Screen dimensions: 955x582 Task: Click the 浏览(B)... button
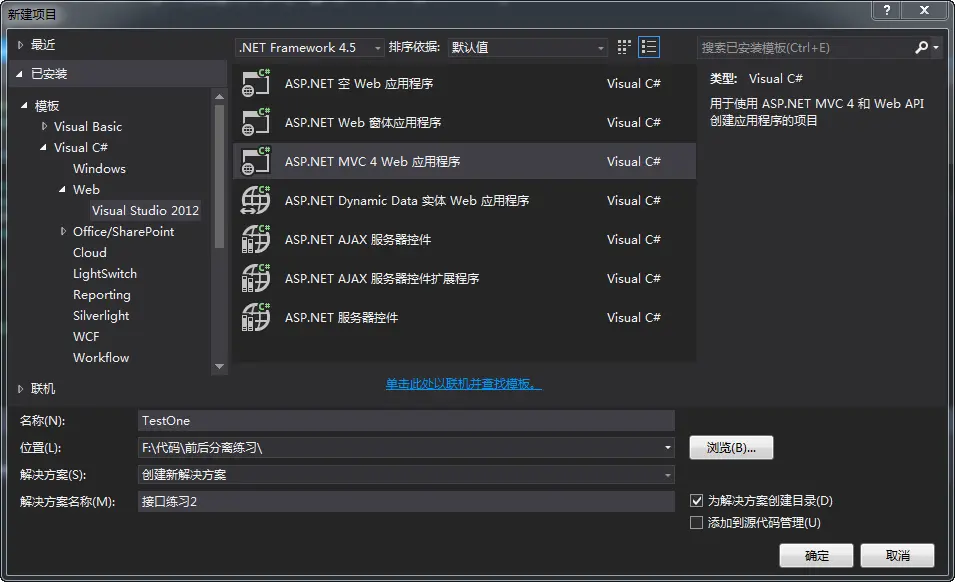tap(731, 447)
